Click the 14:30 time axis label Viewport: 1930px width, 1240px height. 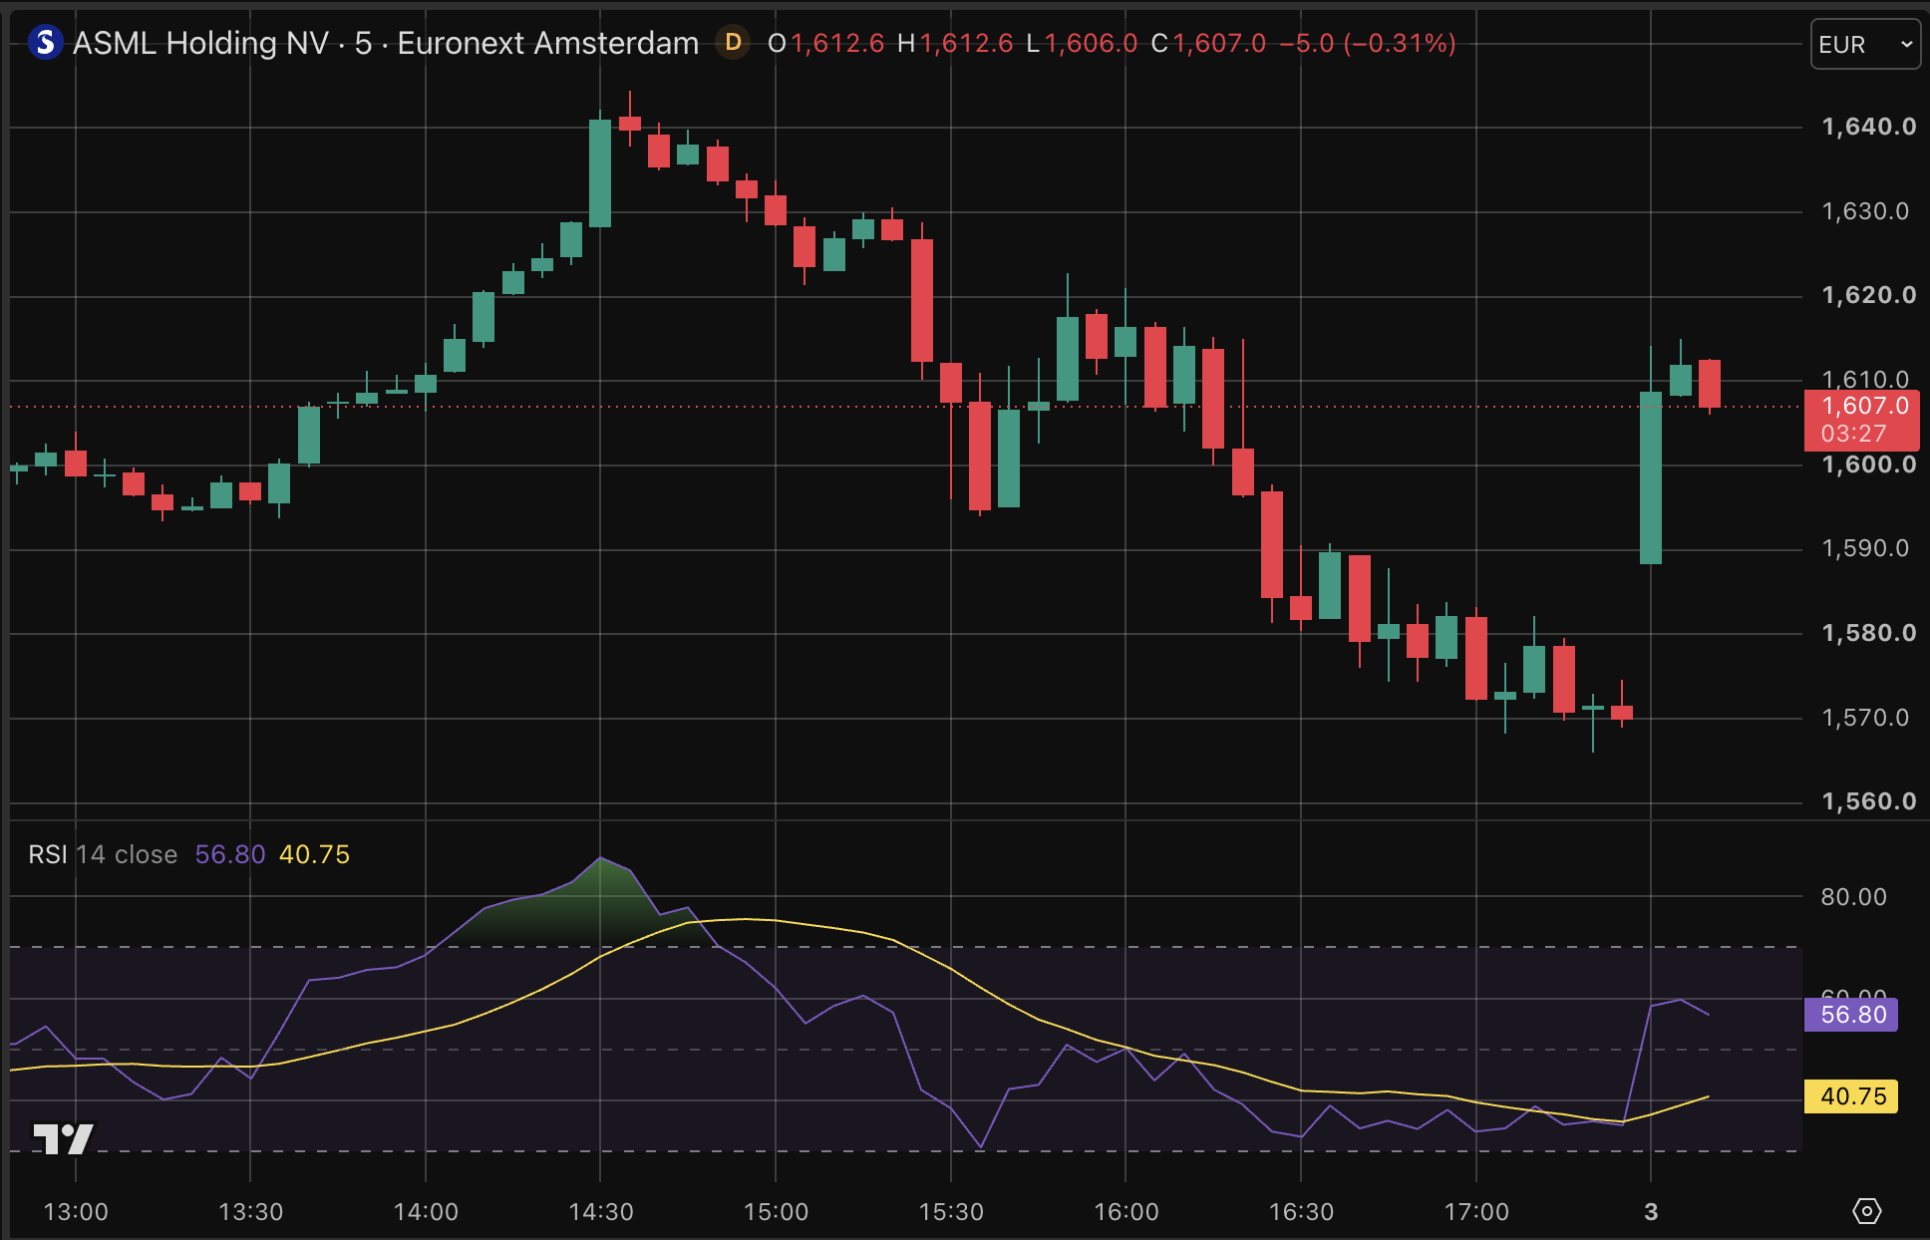601,1212
